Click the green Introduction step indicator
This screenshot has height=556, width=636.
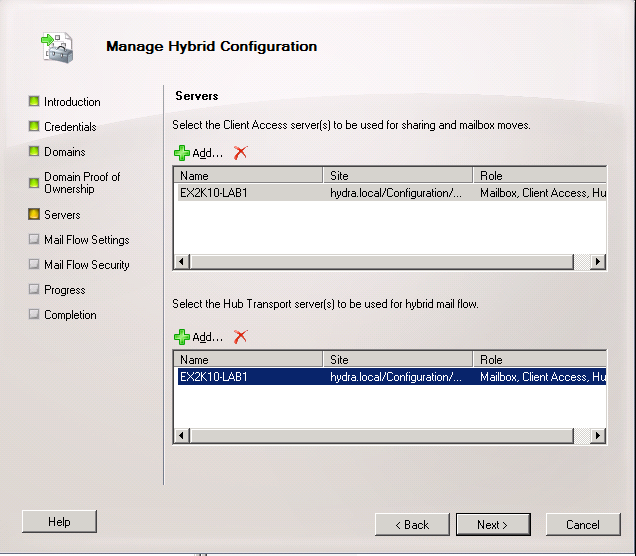click(x=34, y=101)
